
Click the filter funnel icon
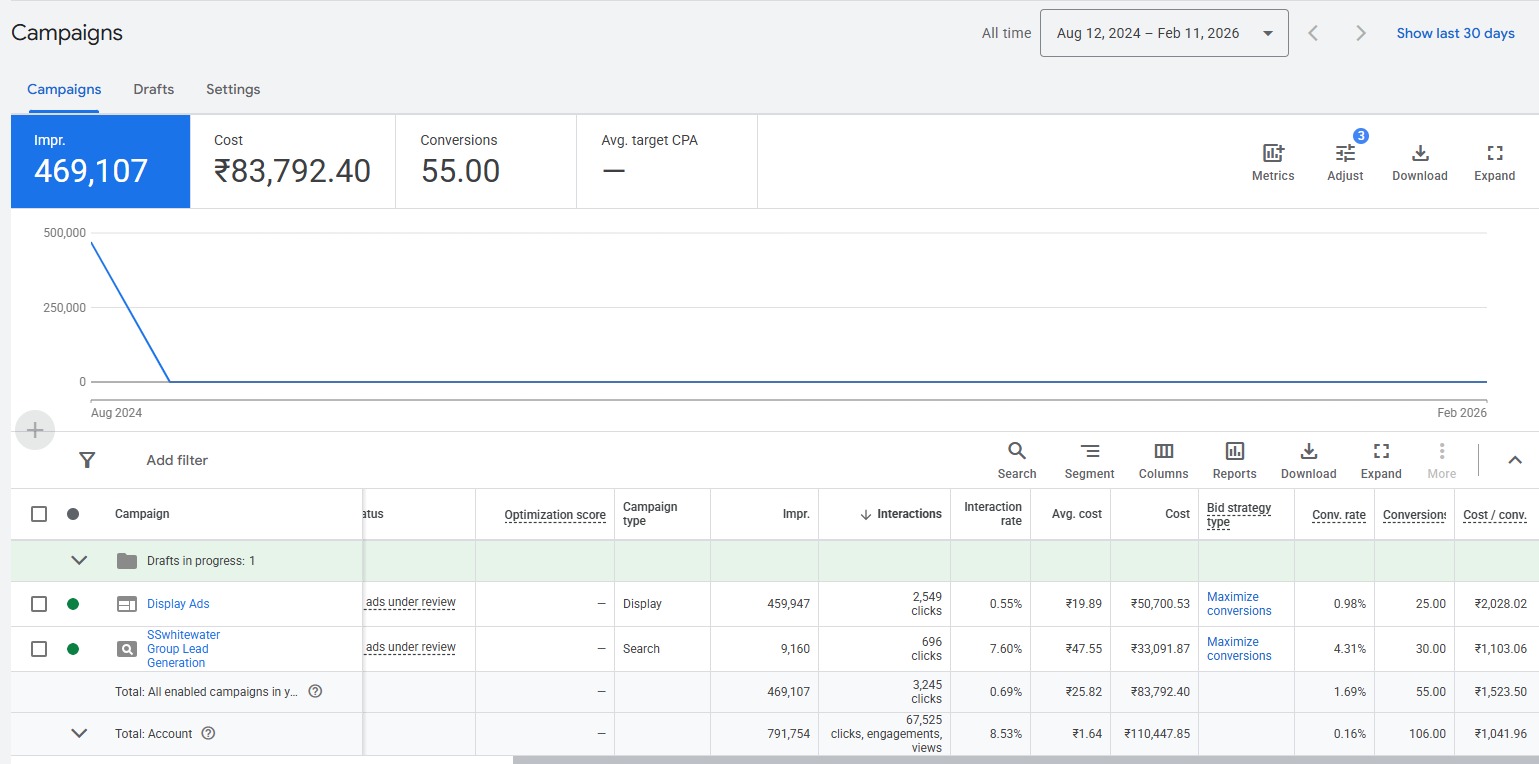(x=87, y=460)
